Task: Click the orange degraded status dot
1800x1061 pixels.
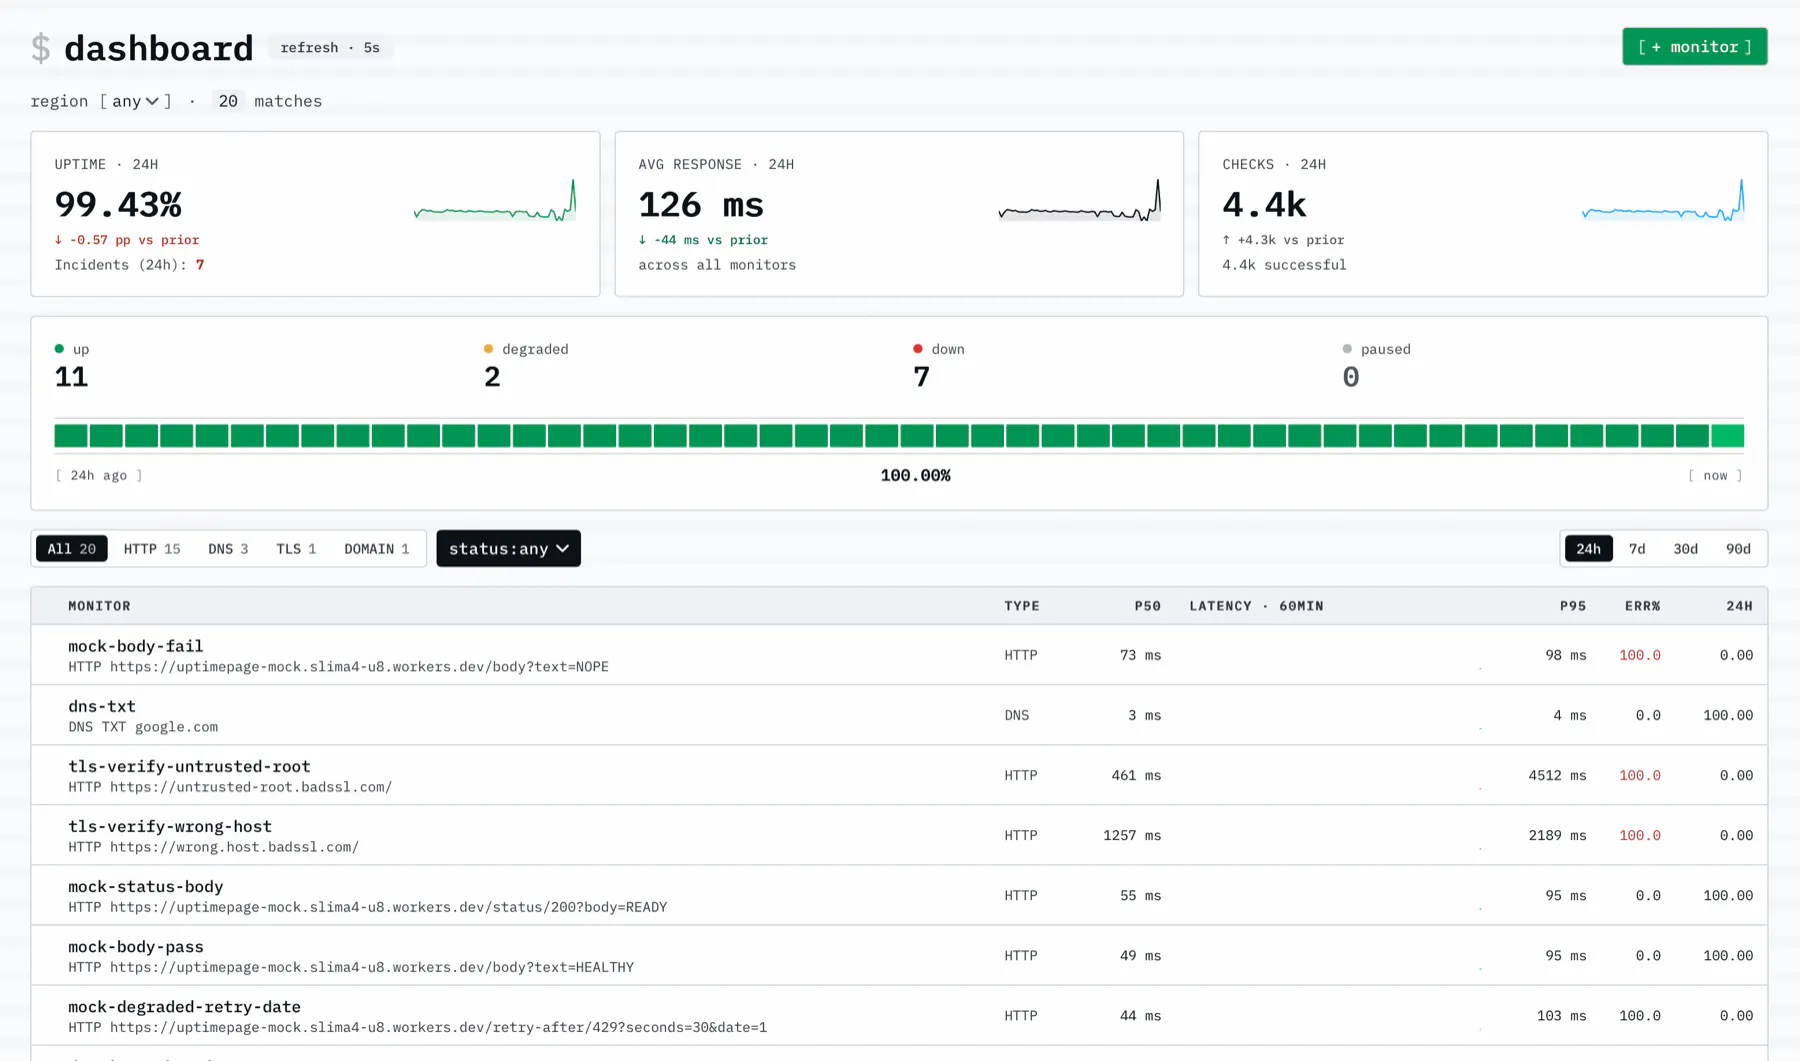Action: [x=488, y=349]
